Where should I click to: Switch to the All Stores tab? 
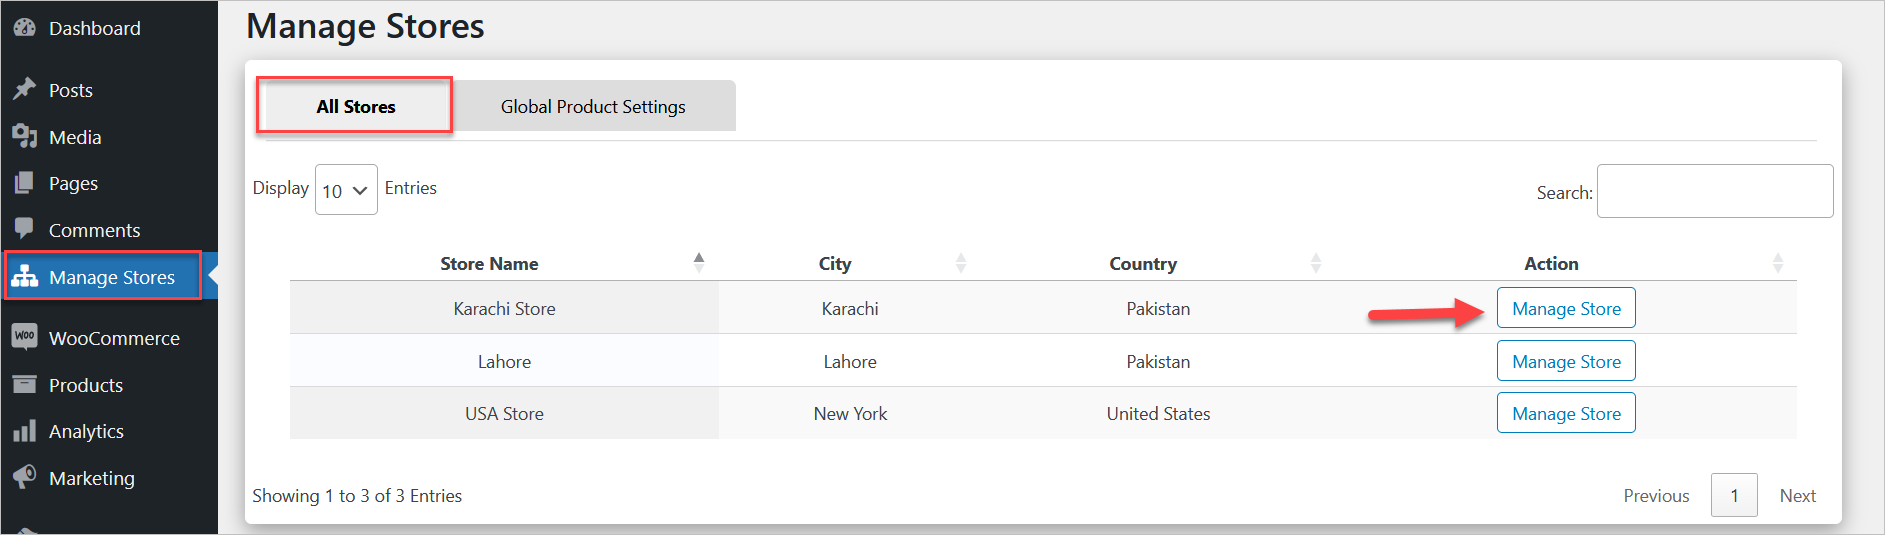pos(355,106)
